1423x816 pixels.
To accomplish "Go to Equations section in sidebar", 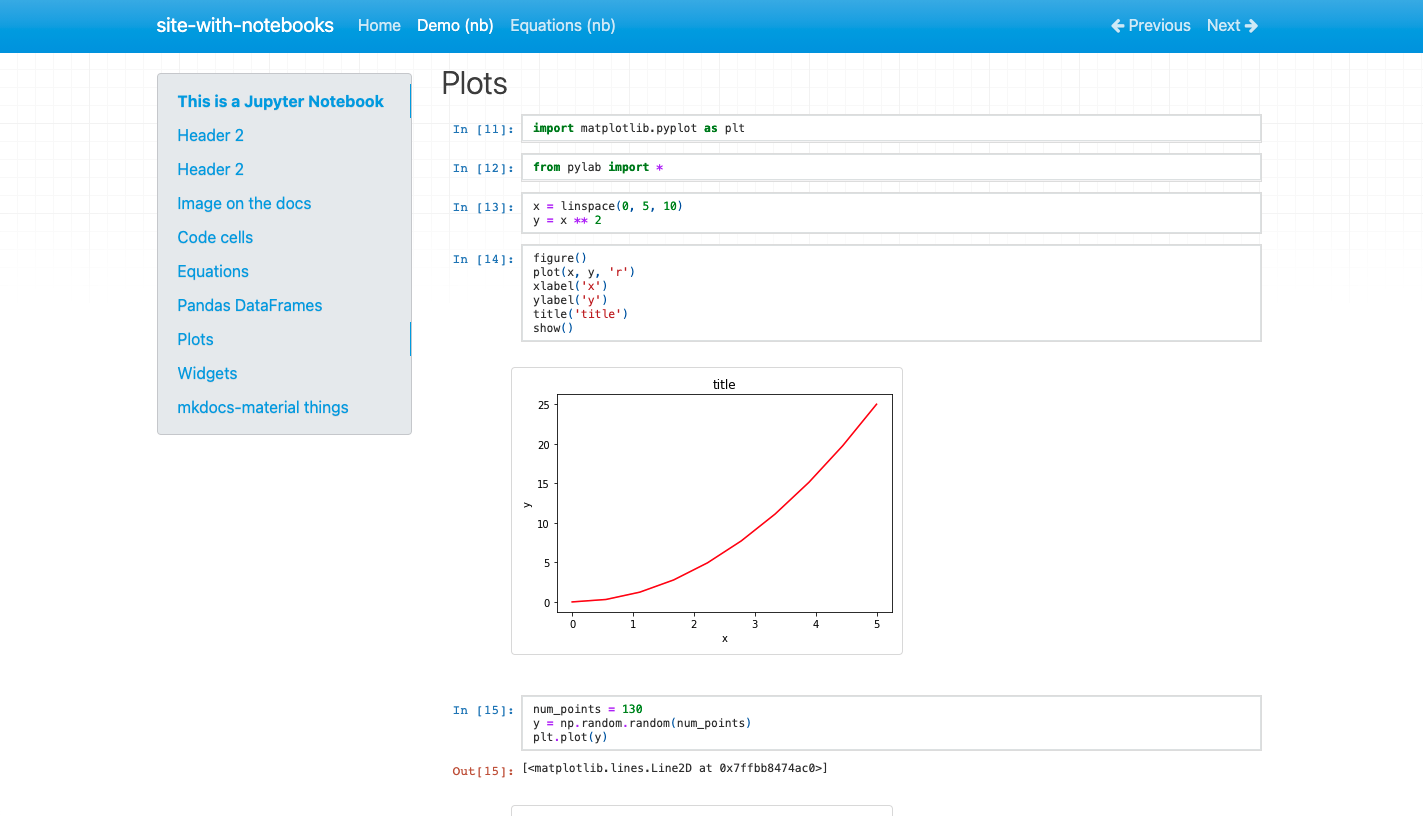I will coord(213,272).
